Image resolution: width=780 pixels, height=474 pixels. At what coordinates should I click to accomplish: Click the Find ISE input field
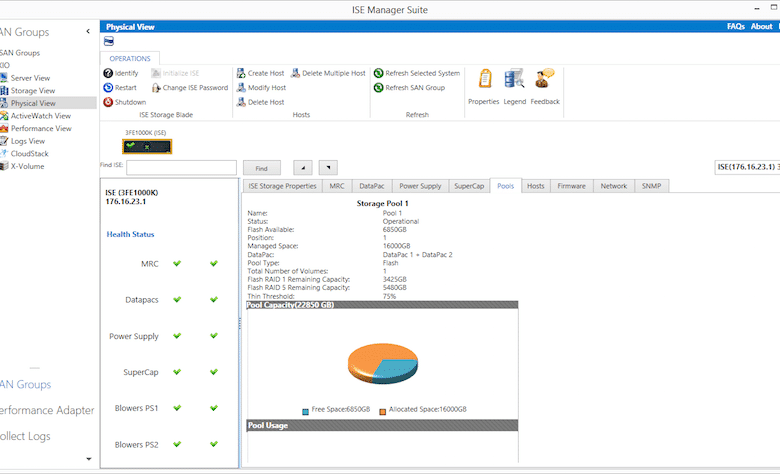click(182, 168)
